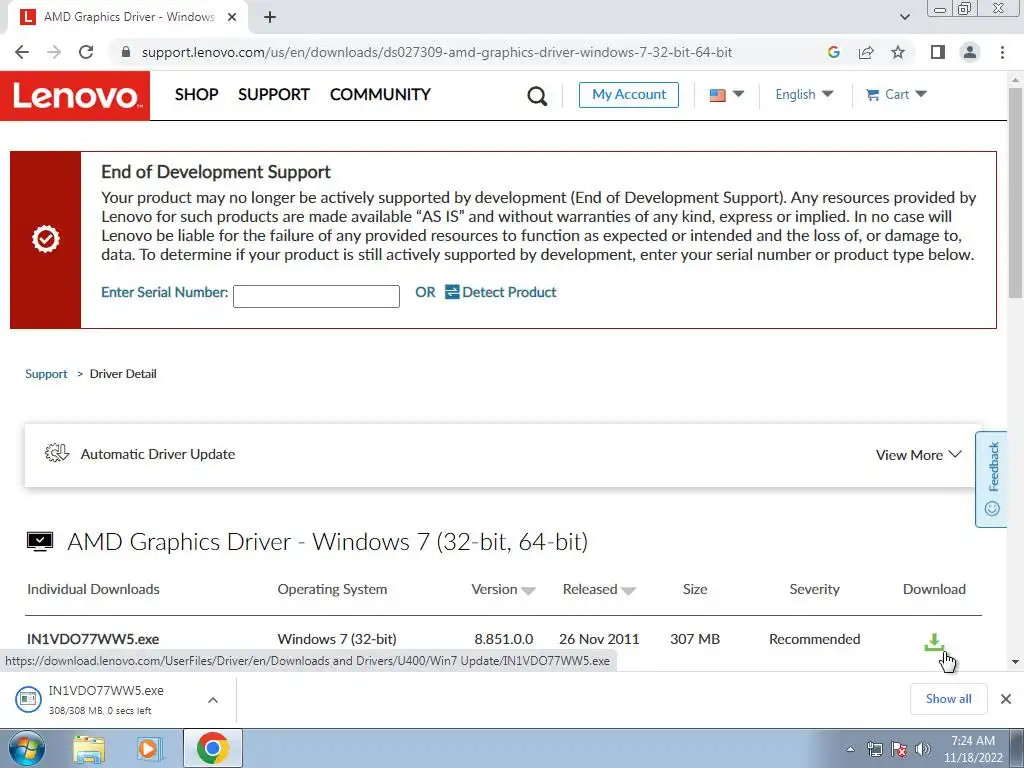Click the network tray icon
This screenshot has width=1024, height=768.
click(x=874, y=749)
